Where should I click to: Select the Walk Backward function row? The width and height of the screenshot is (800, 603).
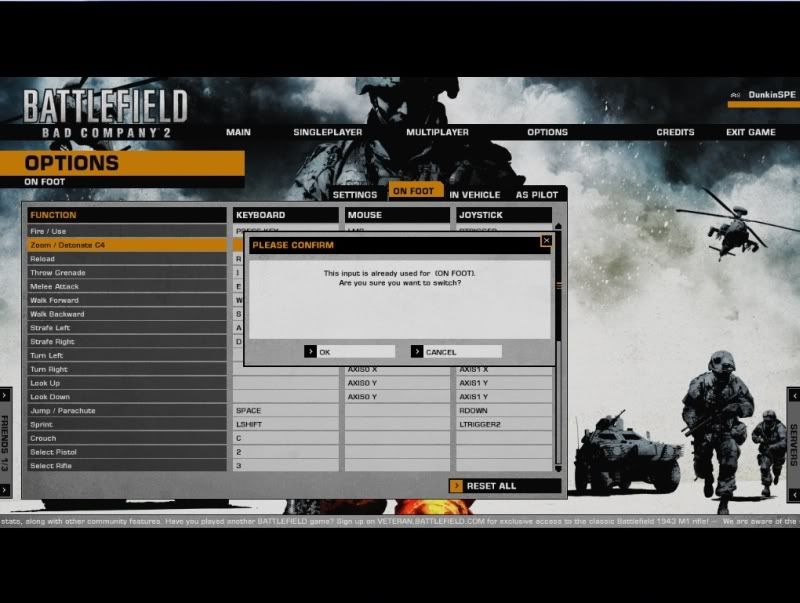[x=127, y=314]
